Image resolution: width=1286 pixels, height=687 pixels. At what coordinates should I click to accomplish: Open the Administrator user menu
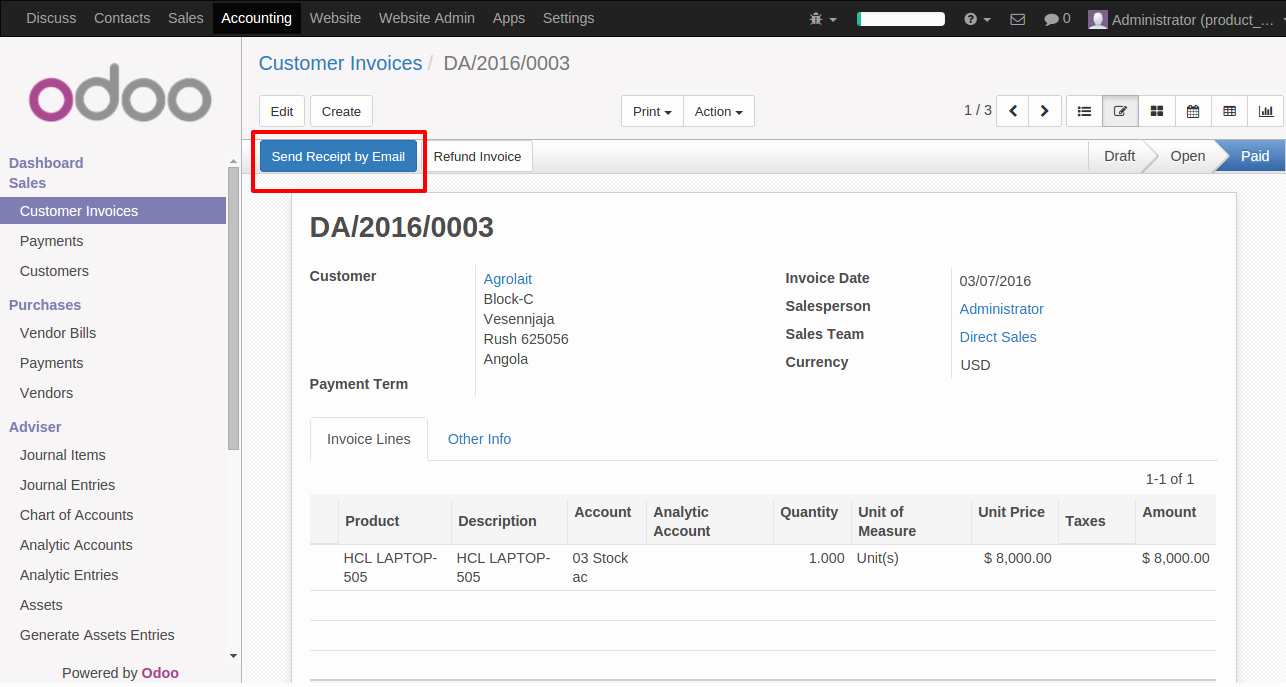point(1185,19)
